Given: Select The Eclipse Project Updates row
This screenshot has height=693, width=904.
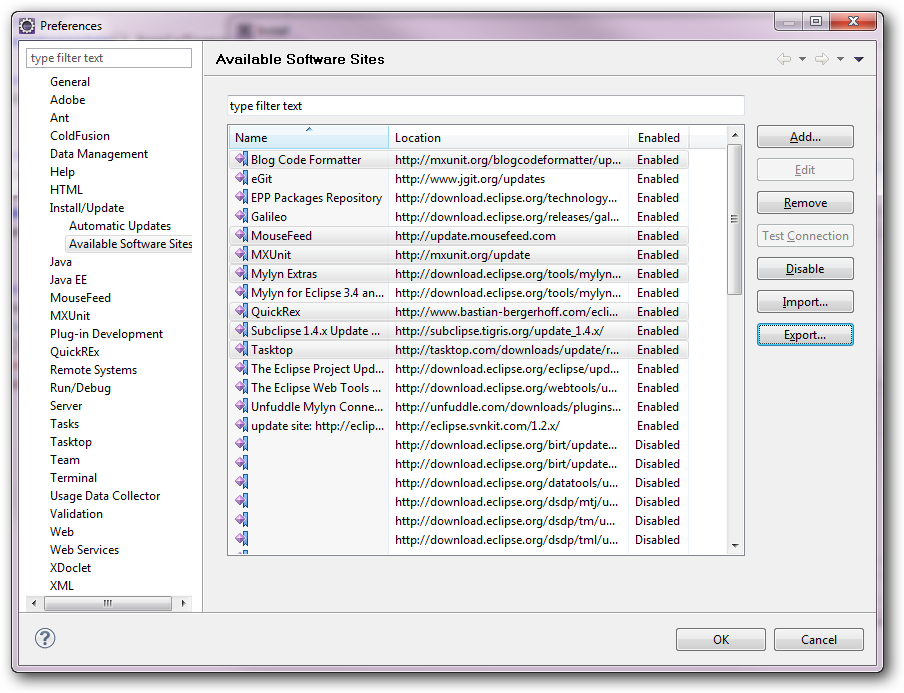Looking at the screenshot, I should [x=459, y=368].
